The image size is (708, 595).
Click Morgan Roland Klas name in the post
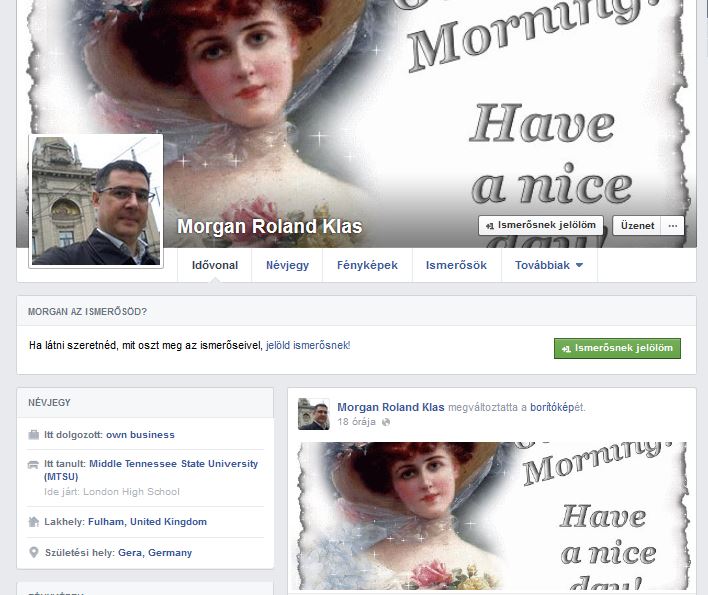[x=391, y=407]
